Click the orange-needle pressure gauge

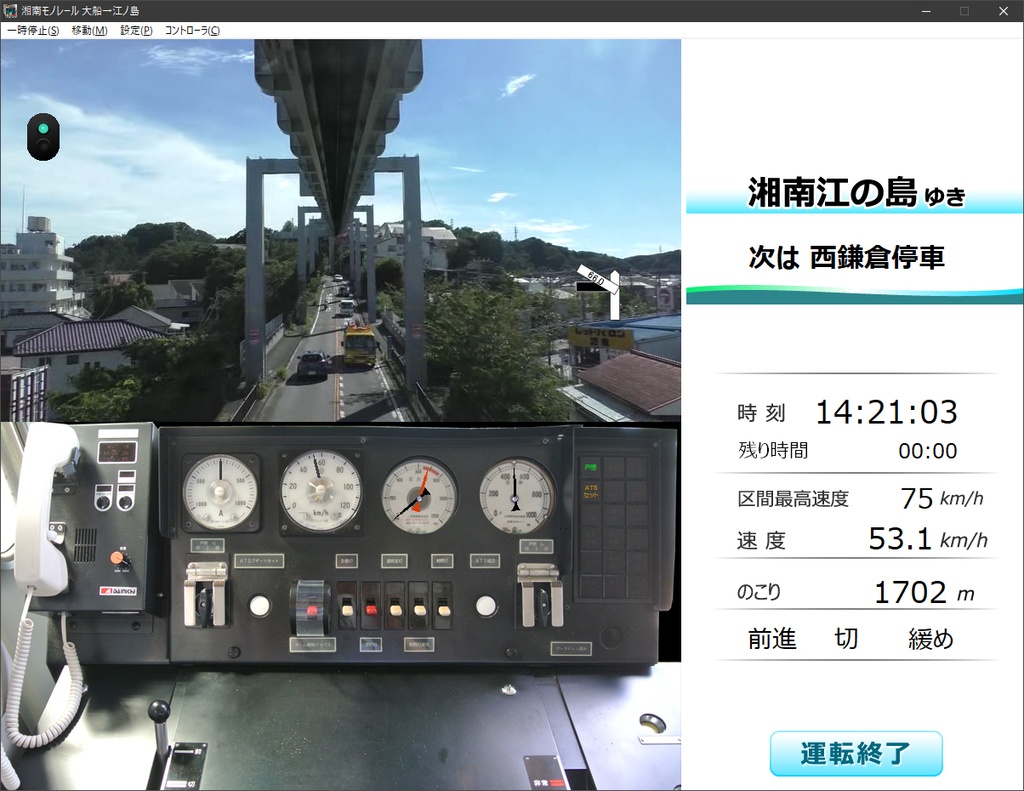pos(420,495)
